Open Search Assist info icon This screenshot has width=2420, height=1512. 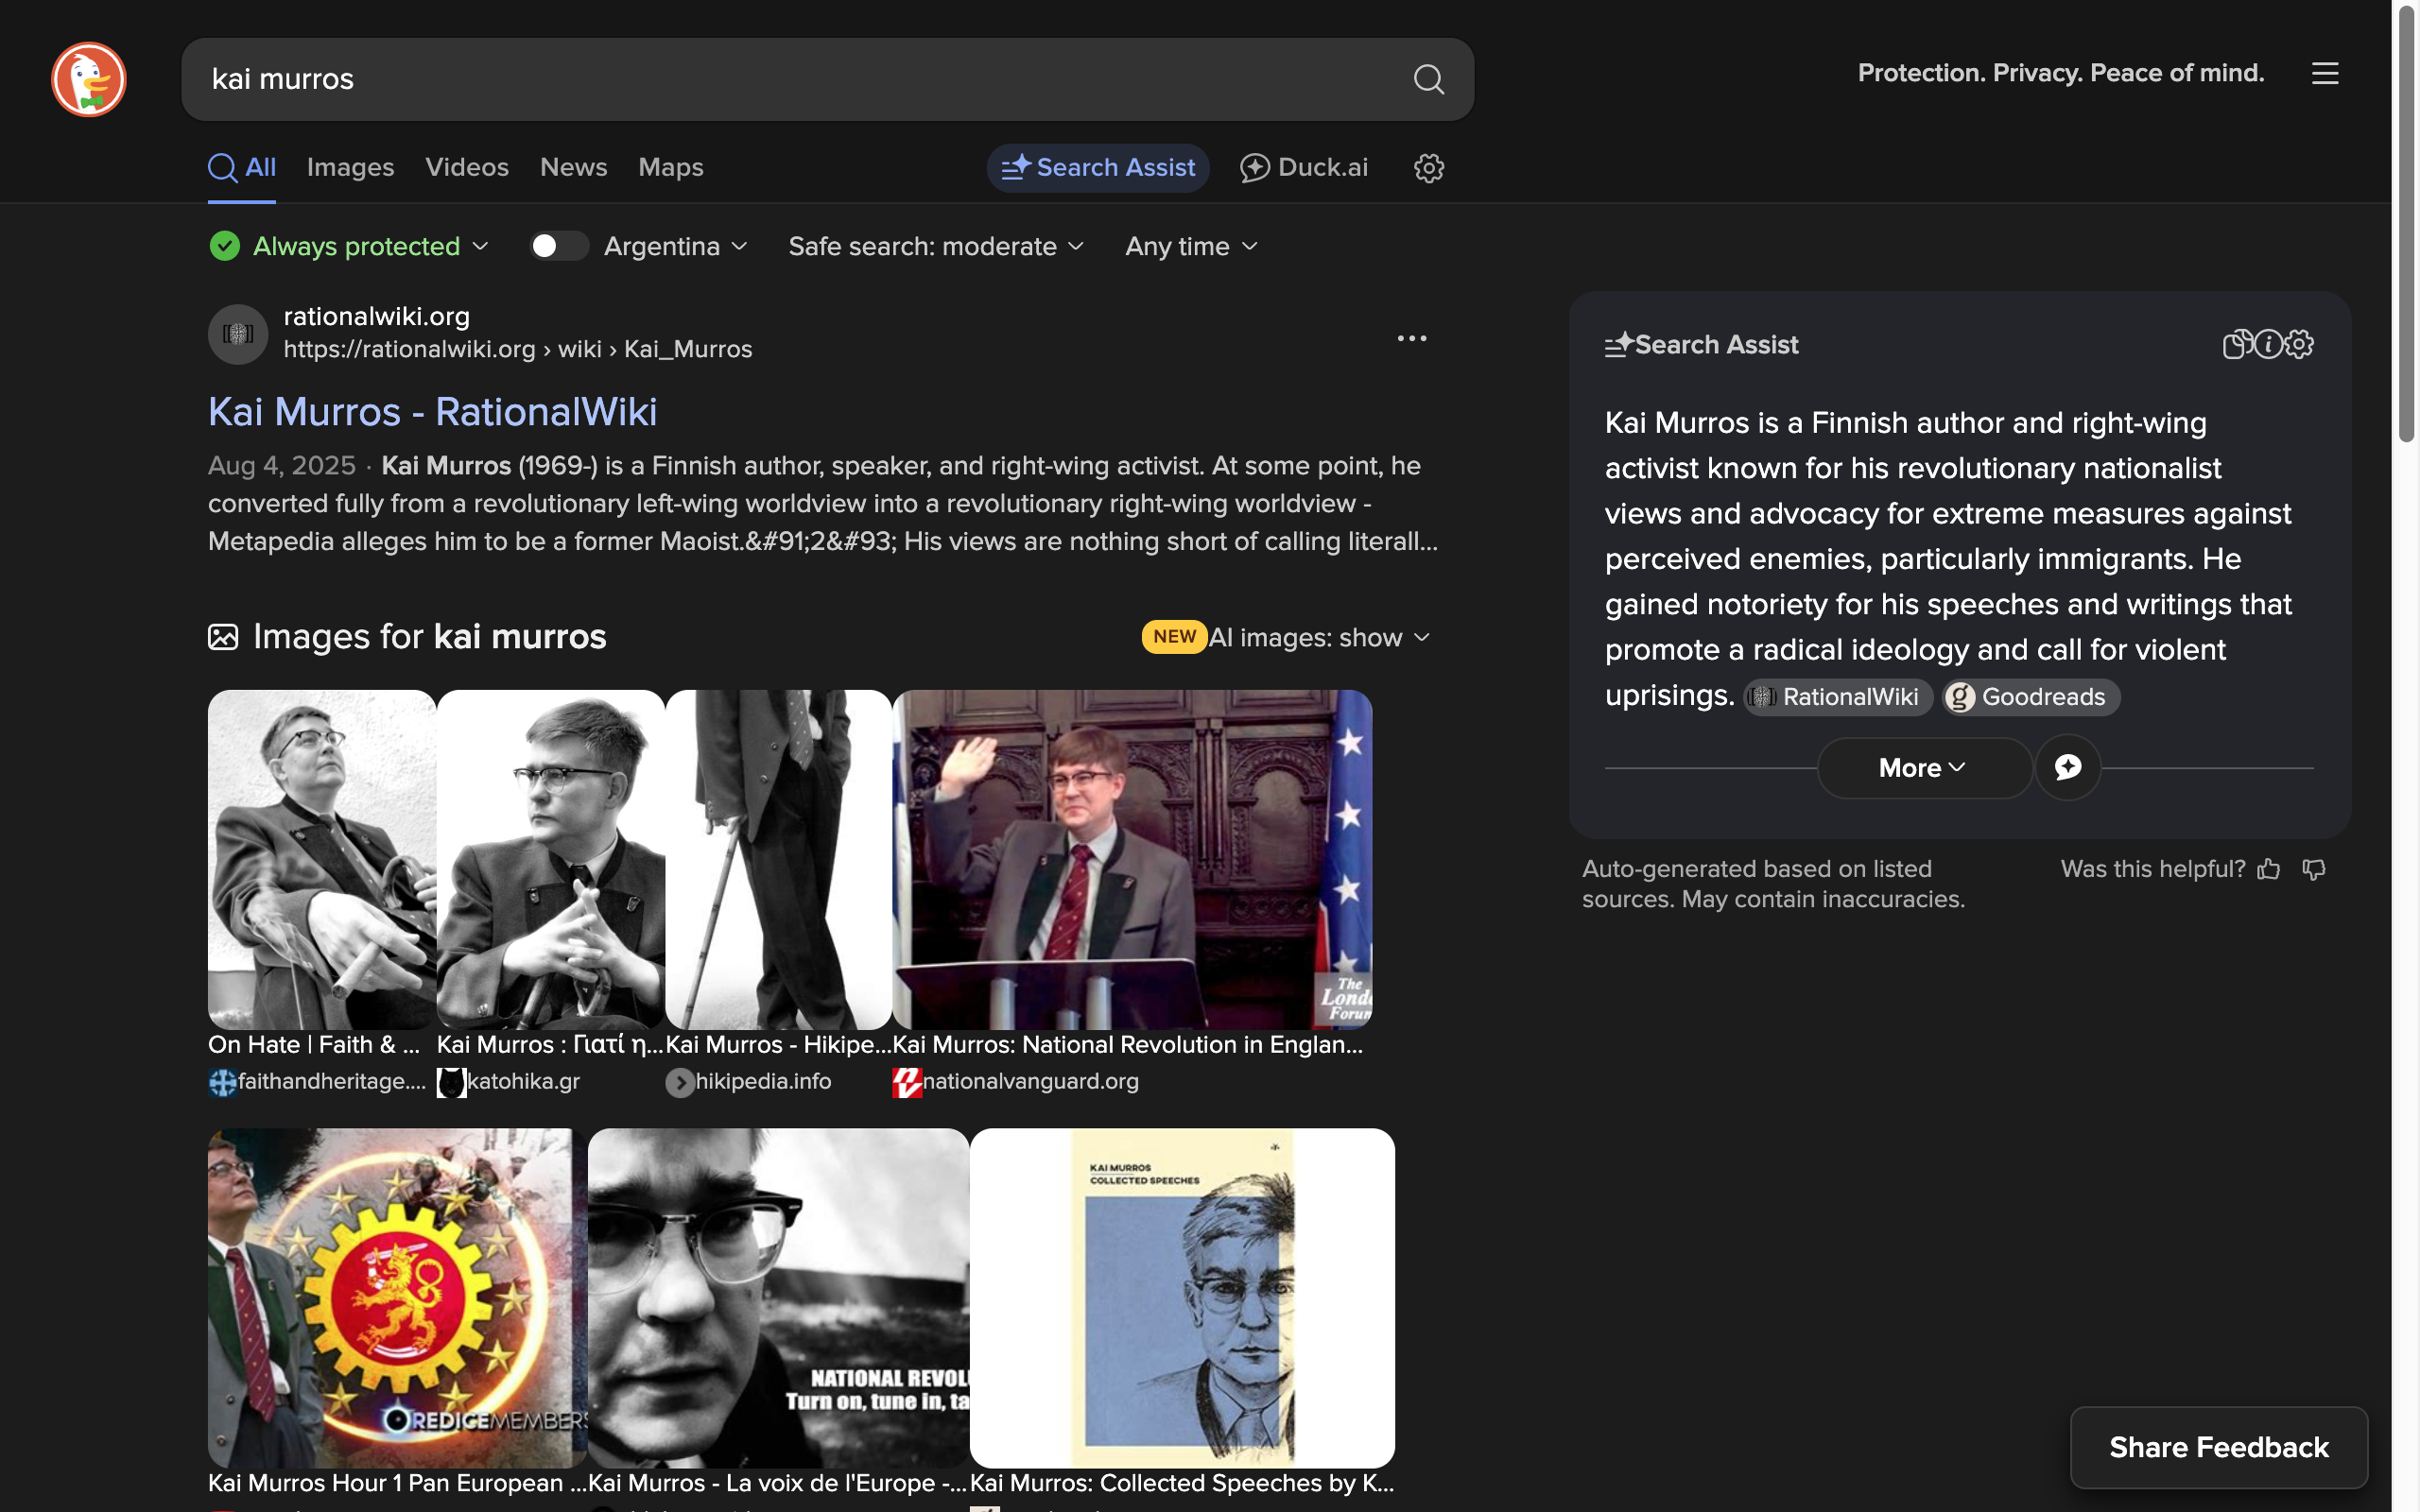click(x=2268, y=344)
